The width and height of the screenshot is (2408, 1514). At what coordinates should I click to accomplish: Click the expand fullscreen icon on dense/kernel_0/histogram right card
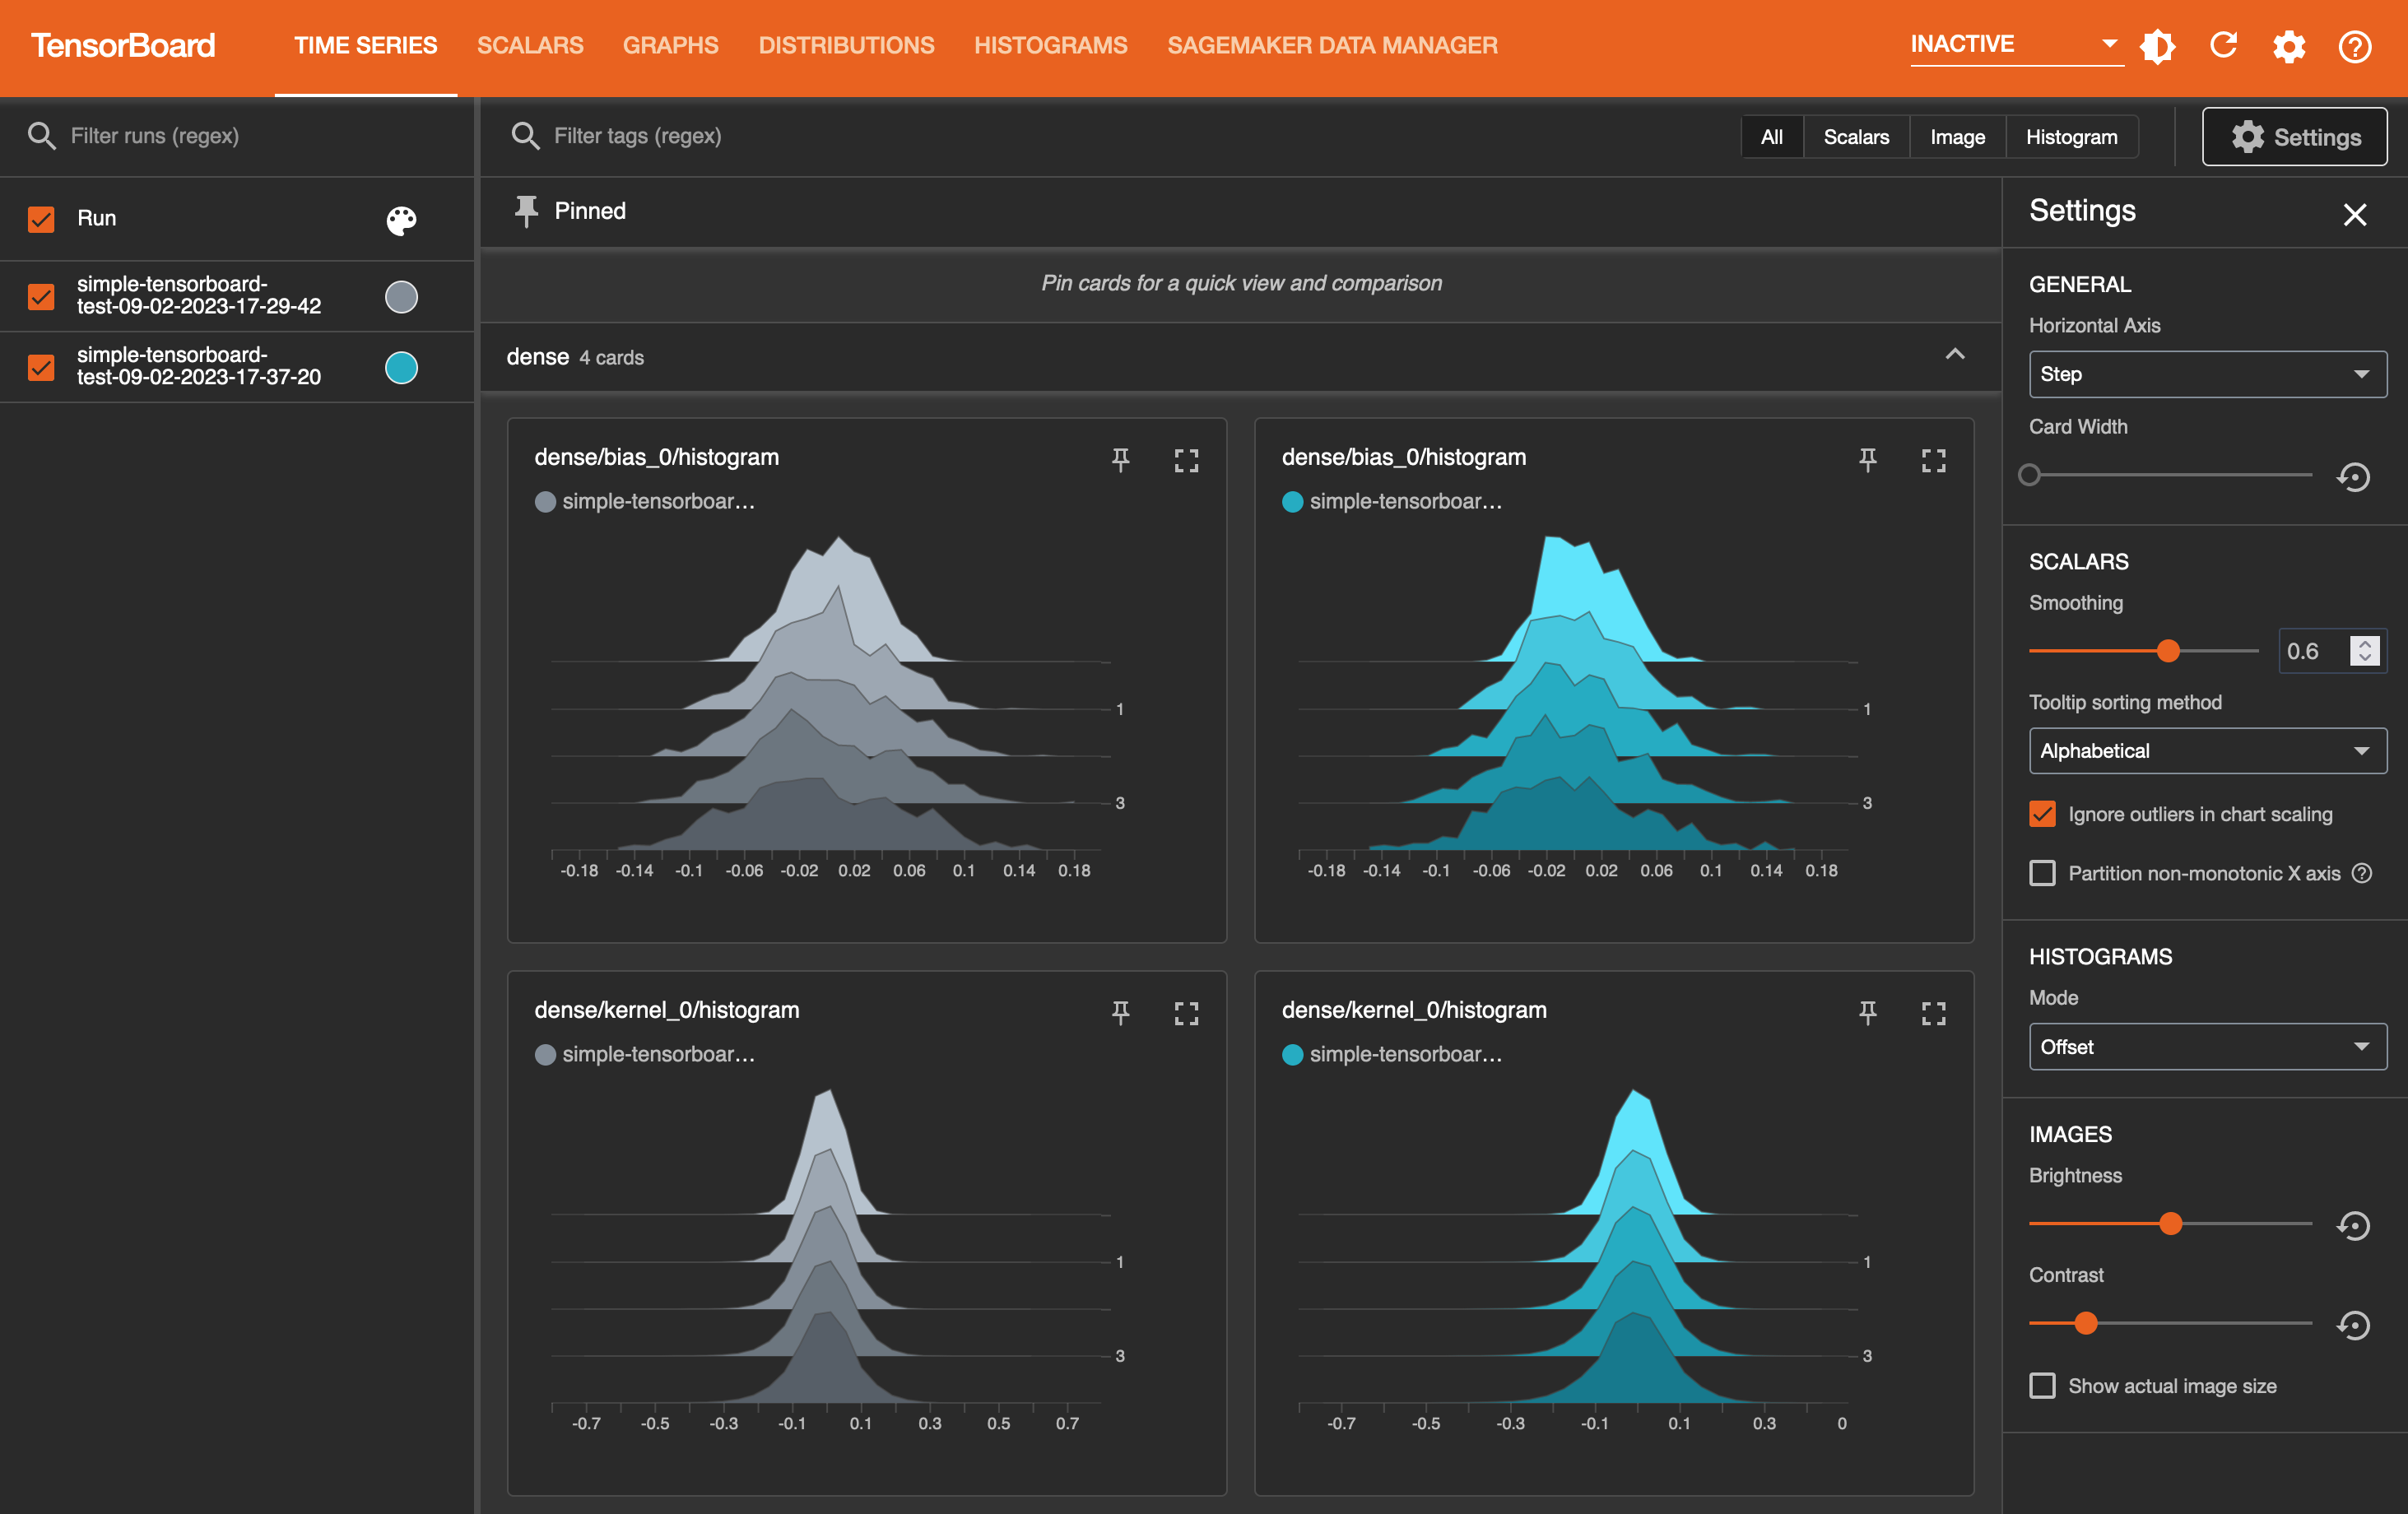[1934, 1014]
